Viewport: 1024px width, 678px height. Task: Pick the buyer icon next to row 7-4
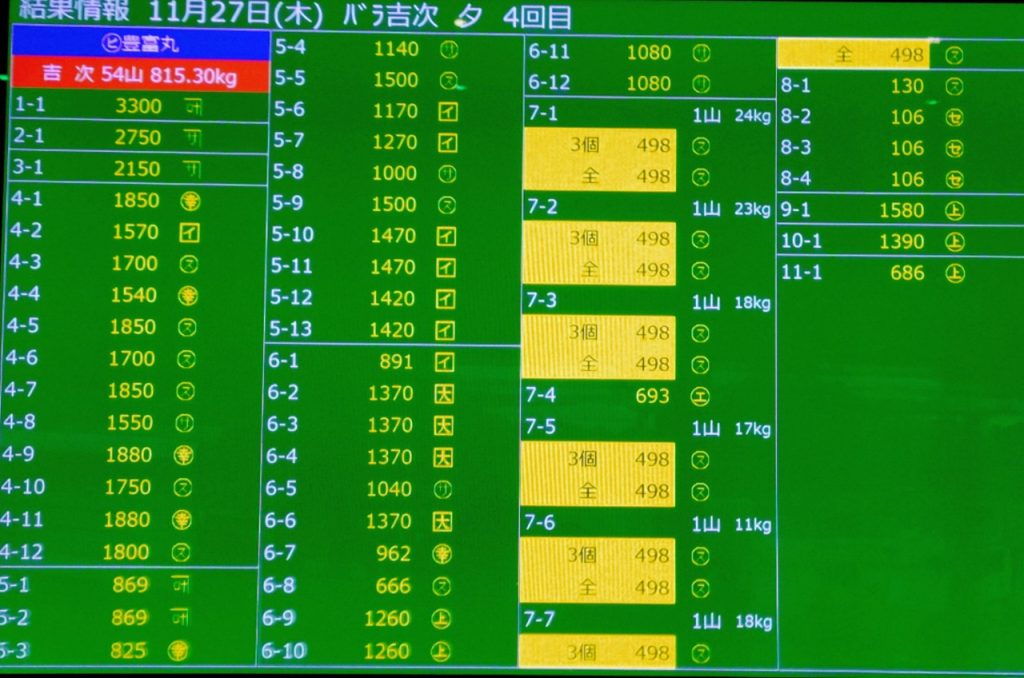pyautogui.click(x=700, y=397)
